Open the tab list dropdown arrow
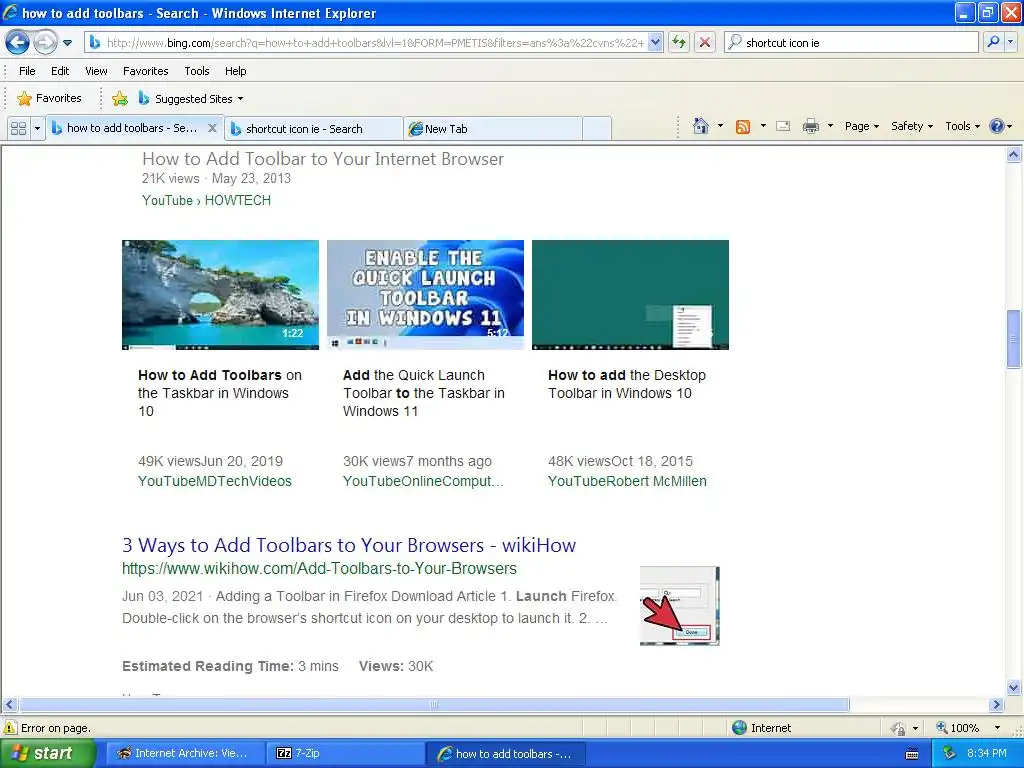The width and height of the screenshot is (1024, 768). pyautogui.click(x=37, y=129)
